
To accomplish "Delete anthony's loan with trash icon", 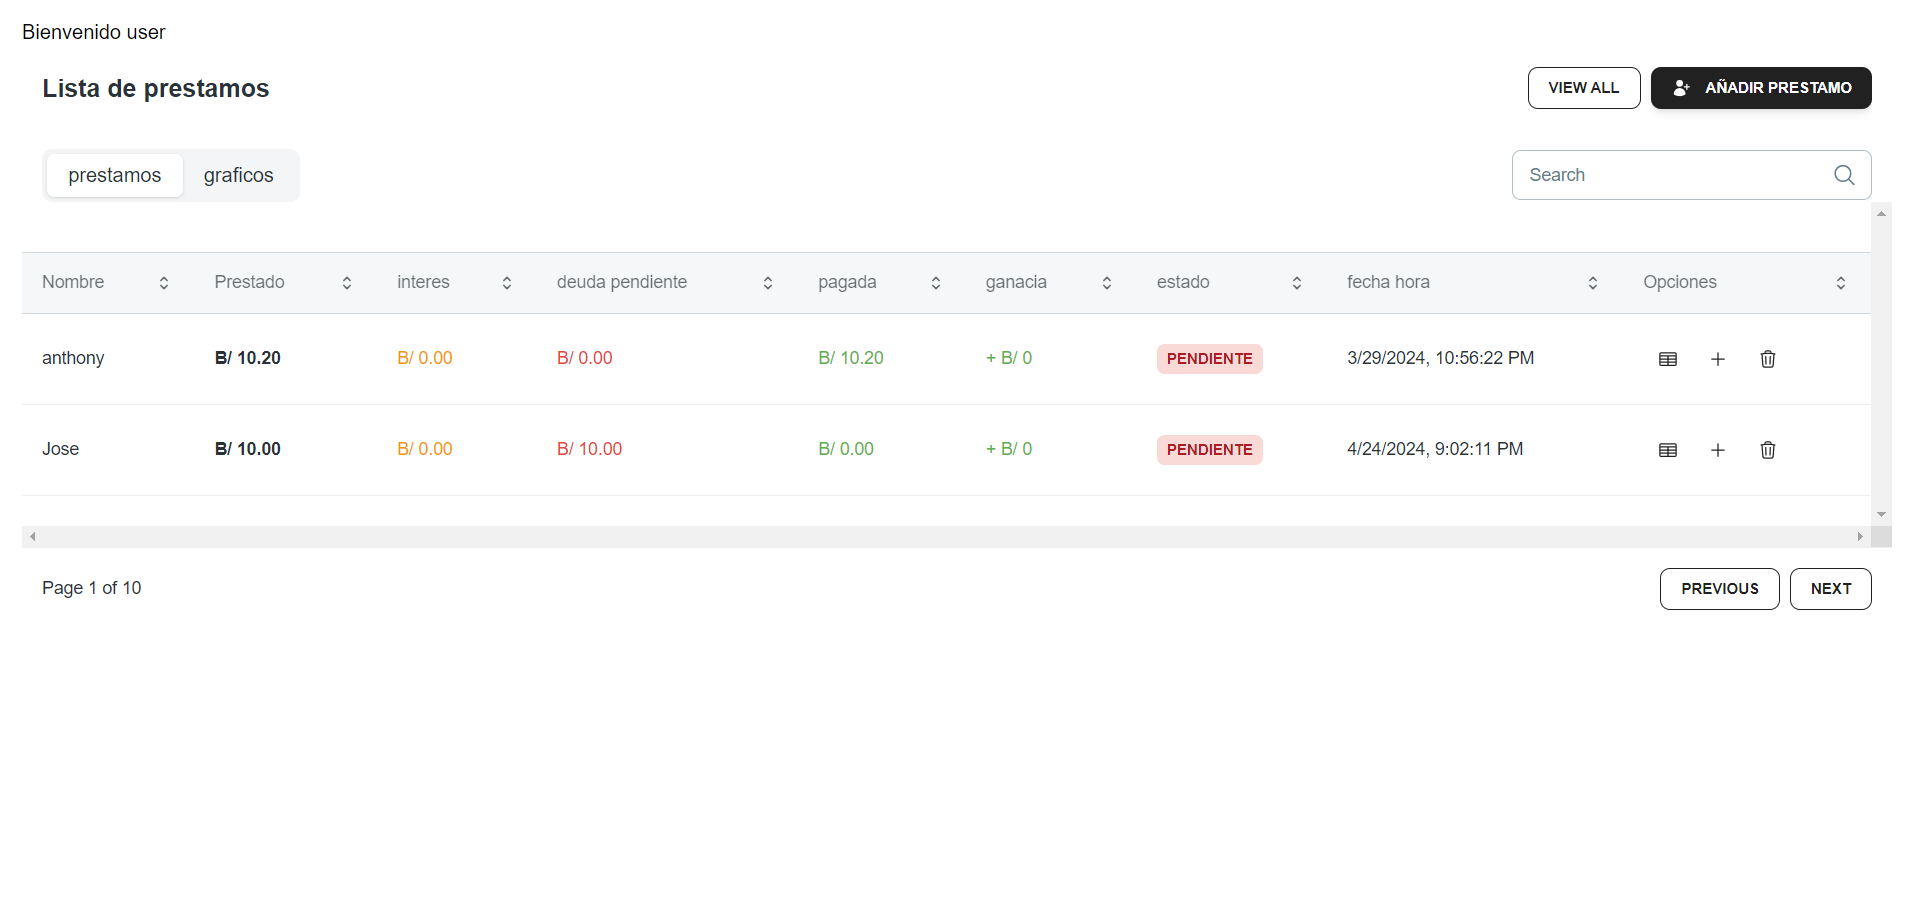I will [1767, 359].
